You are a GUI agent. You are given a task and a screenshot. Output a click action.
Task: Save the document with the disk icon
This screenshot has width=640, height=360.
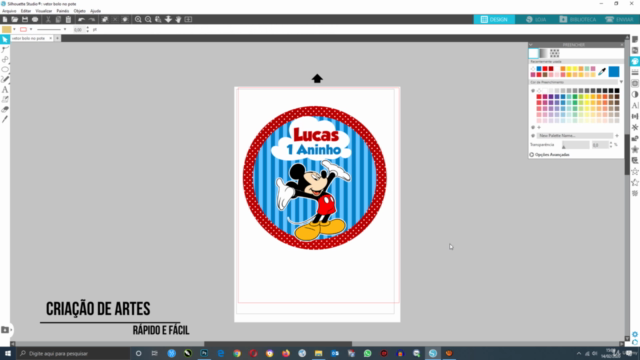(x=25, y=19)
